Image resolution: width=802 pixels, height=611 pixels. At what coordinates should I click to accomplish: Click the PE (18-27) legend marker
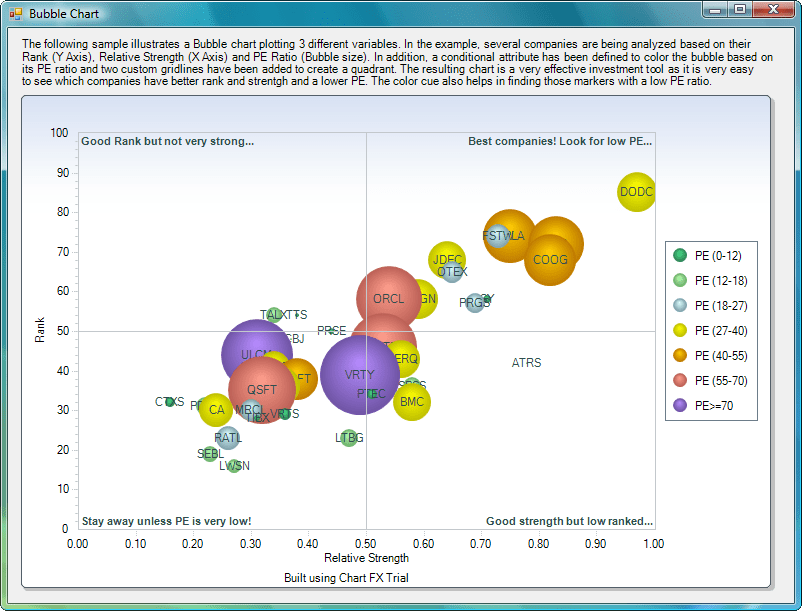point(681,305)
